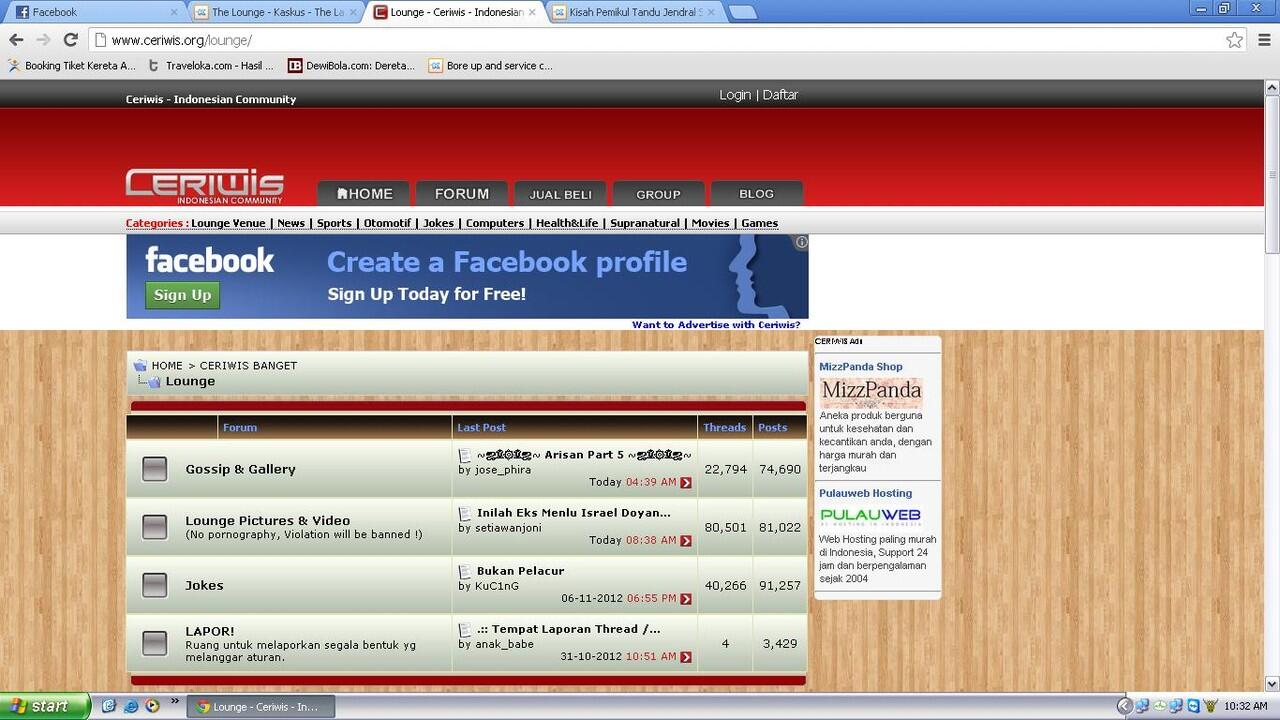
Task: Open the Chrome wrench menu
Action: point(1264,40)
